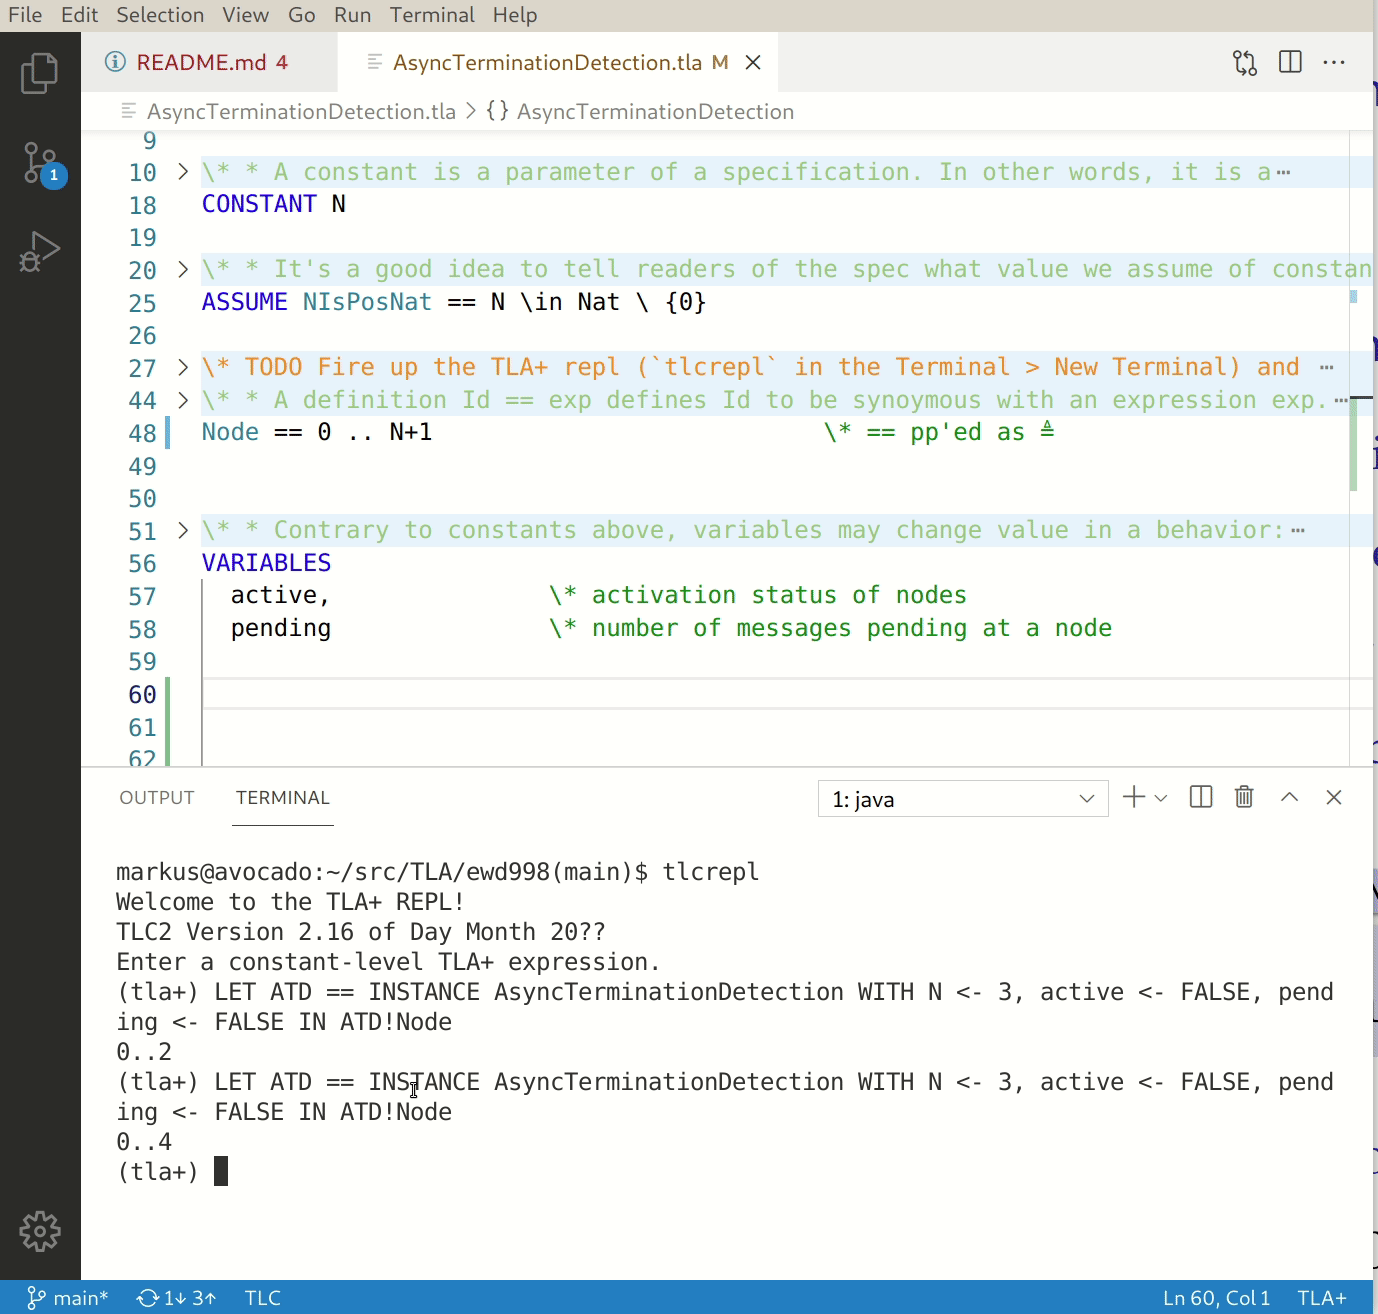Split the editor to the right
1378x1314 pixels.
point(1290,62)
